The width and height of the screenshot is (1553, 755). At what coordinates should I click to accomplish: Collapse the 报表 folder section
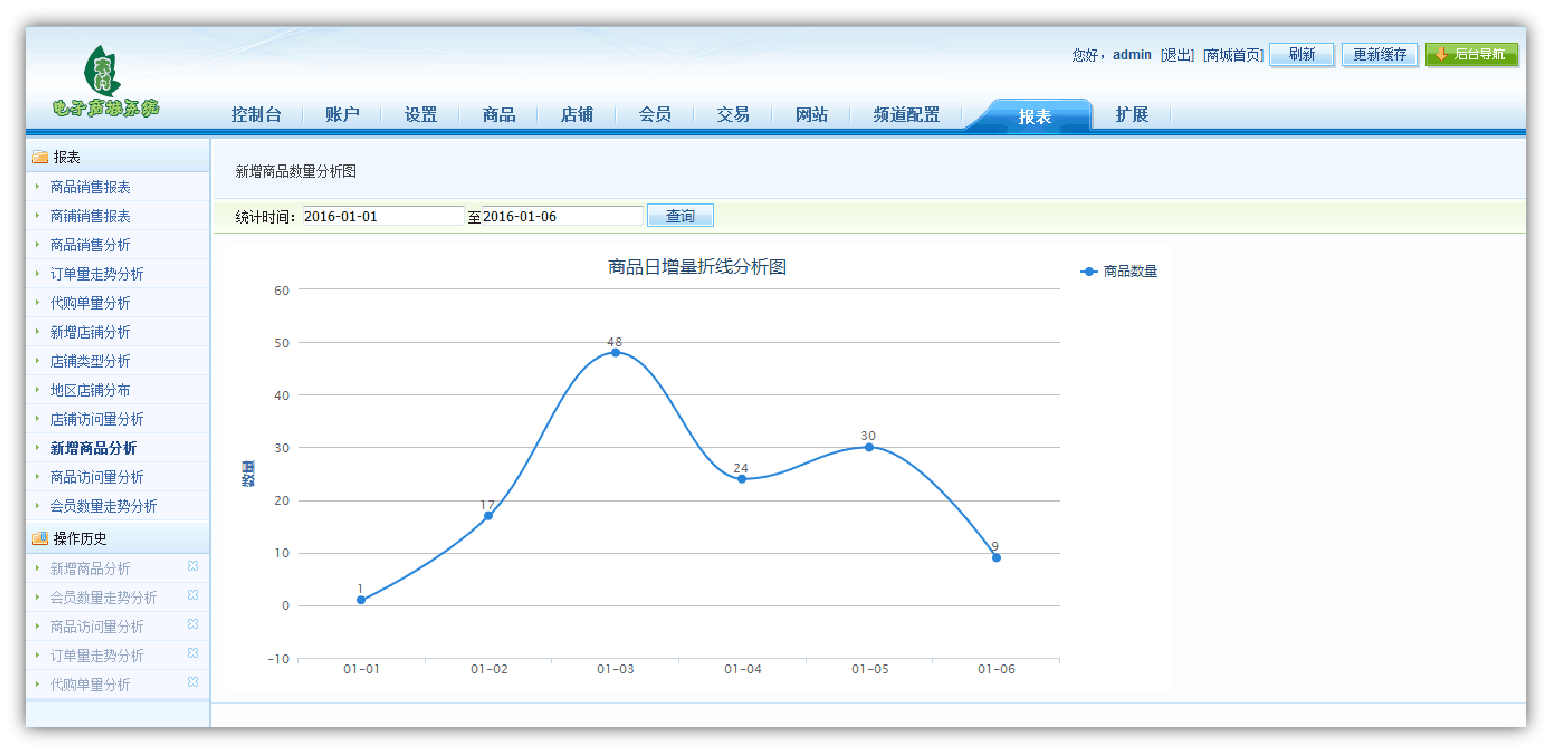tap(67, 157)
